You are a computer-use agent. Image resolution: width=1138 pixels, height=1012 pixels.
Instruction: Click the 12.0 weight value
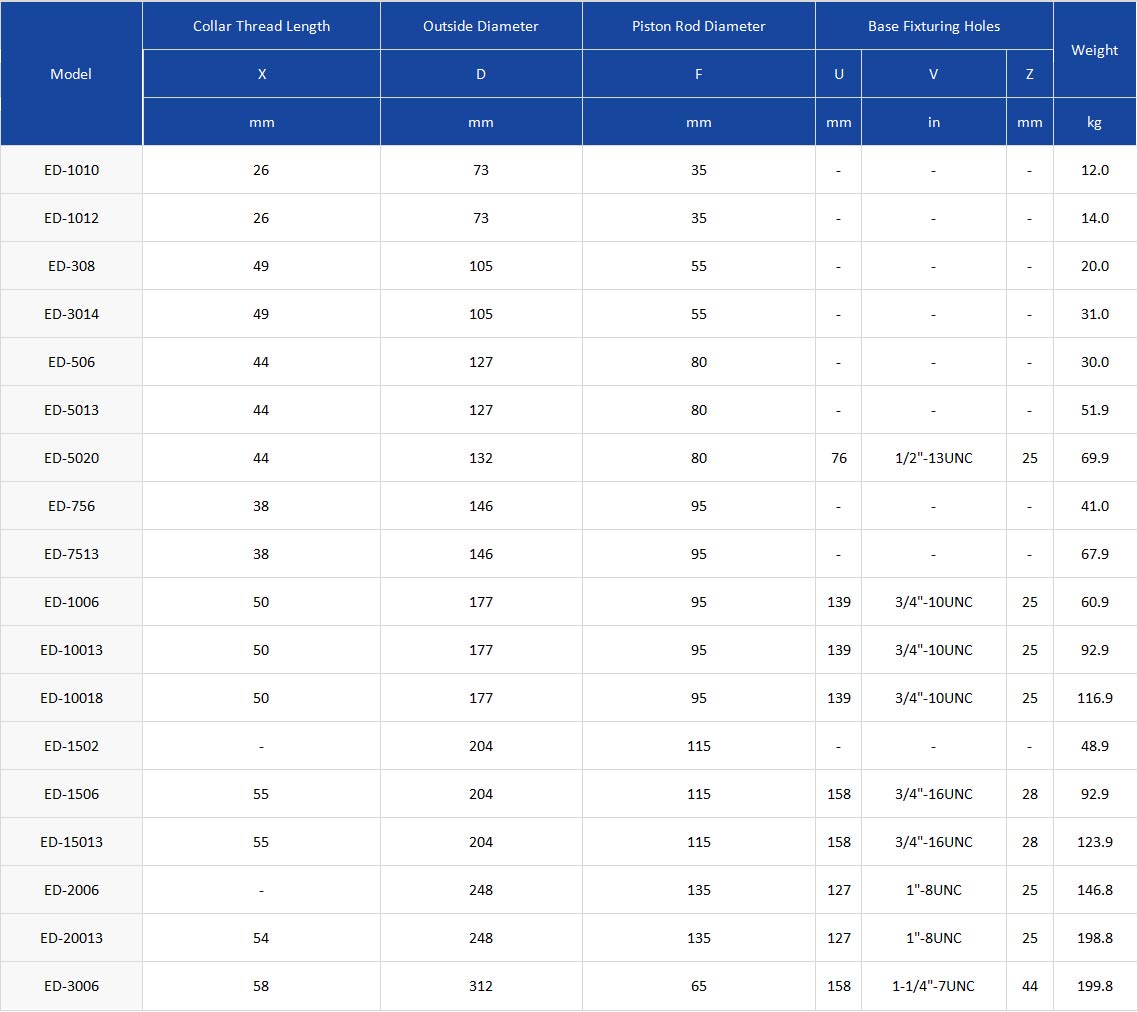[x=1094, y=170]
